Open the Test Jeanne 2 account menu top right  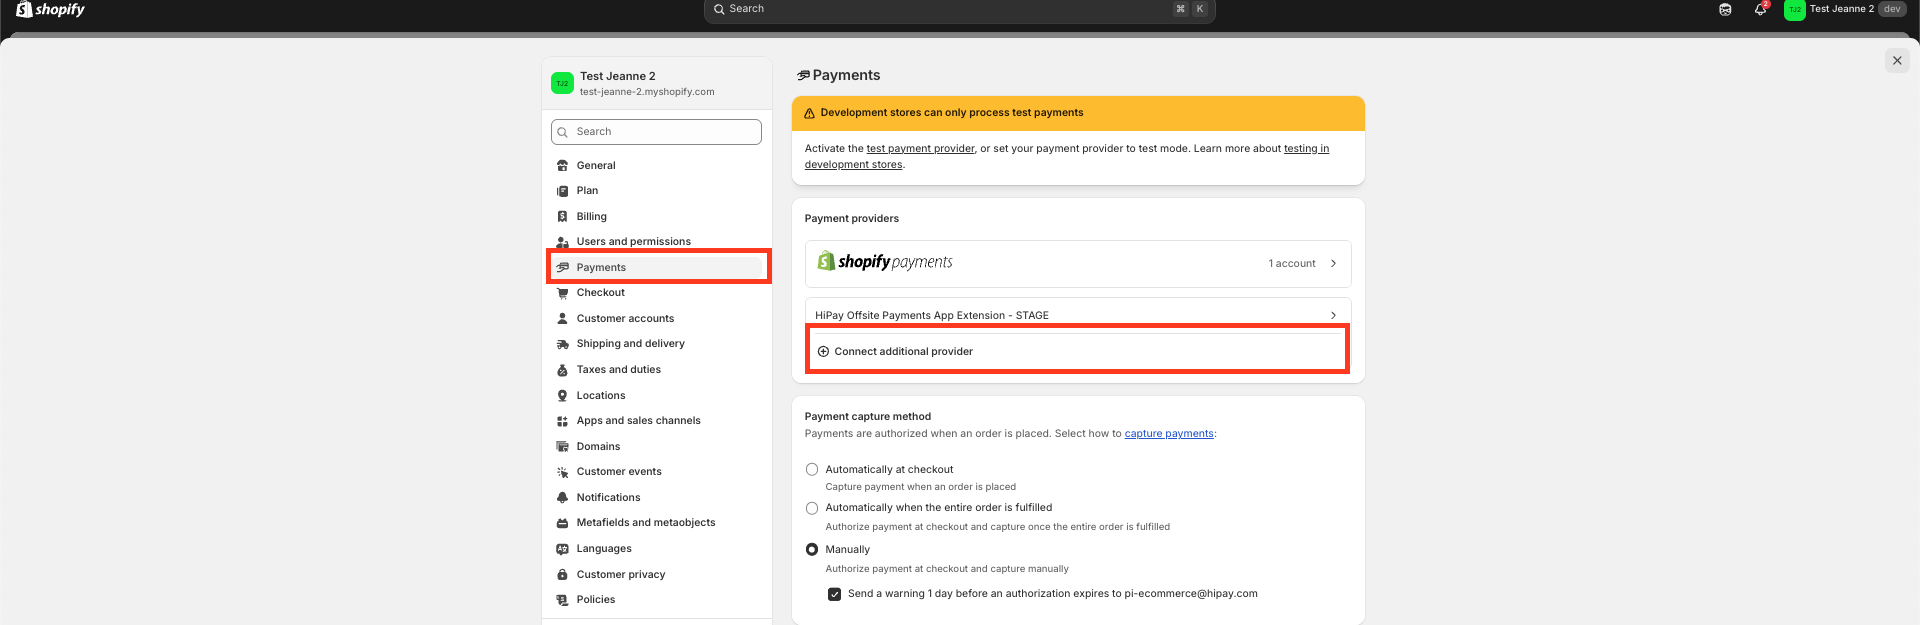[1845, 9]
